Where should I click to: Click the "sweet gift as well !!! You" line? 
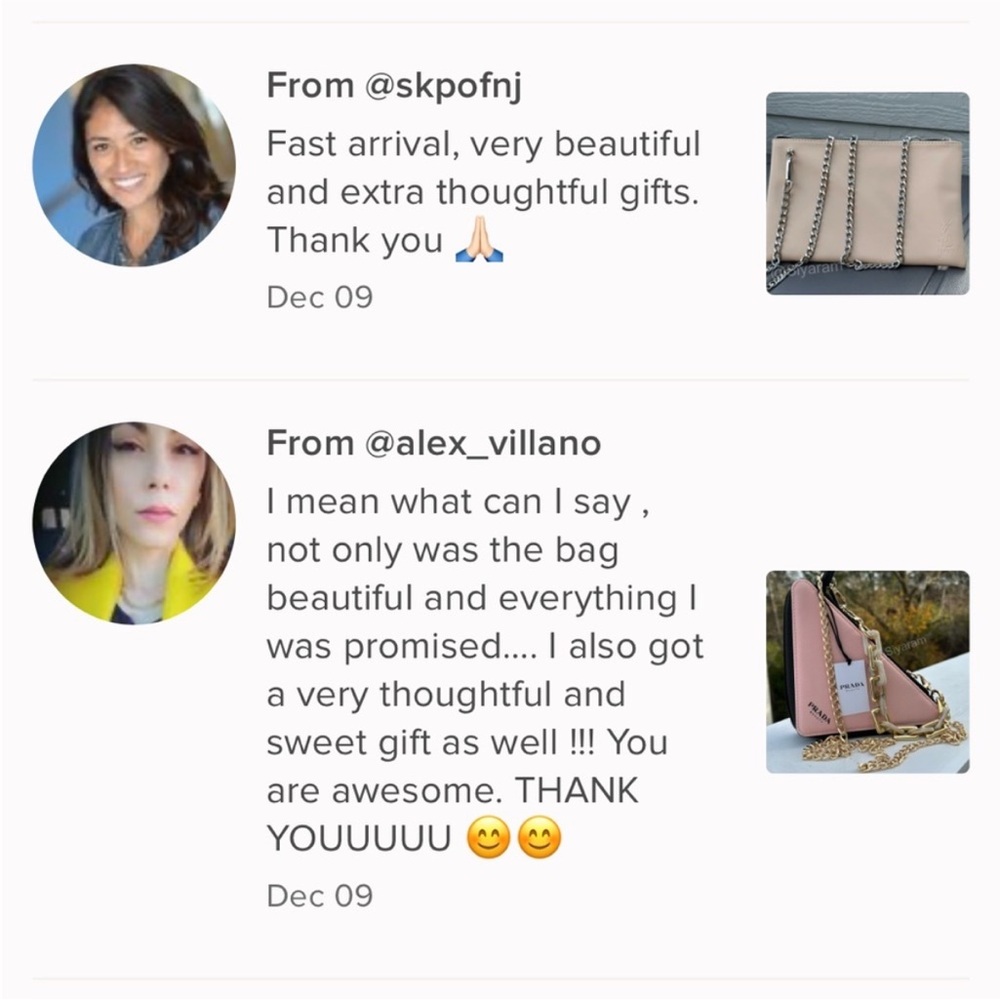pyautogui.click(x=468, y=743)
